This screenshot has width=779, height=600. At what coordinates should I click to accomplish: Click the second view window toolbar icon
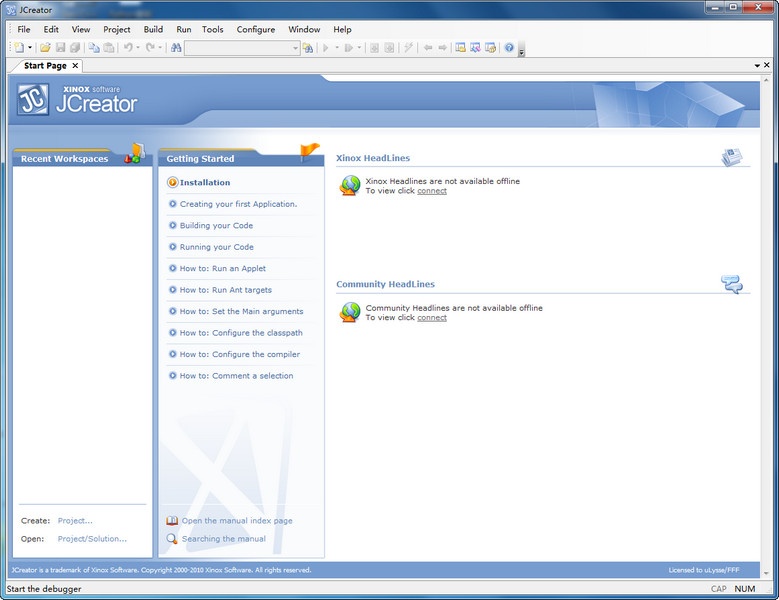point(475,48)
